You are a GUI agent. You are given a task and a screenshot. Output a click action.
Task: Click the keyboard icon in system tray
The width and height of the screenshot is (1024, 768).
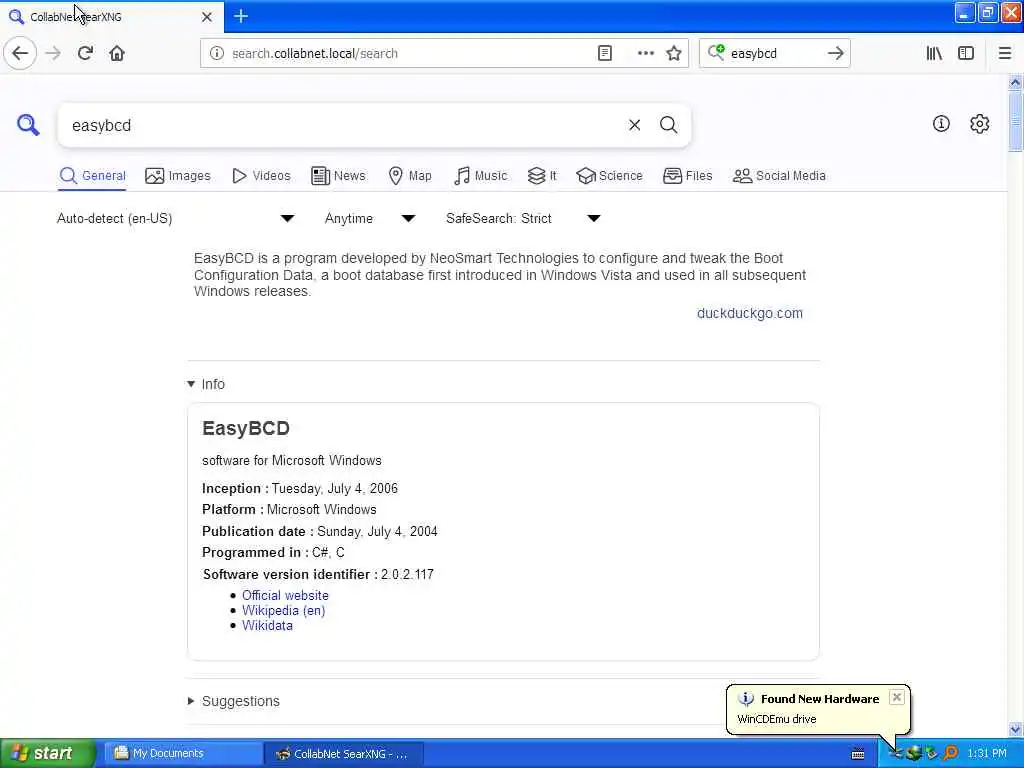click(x=858, y=754)
